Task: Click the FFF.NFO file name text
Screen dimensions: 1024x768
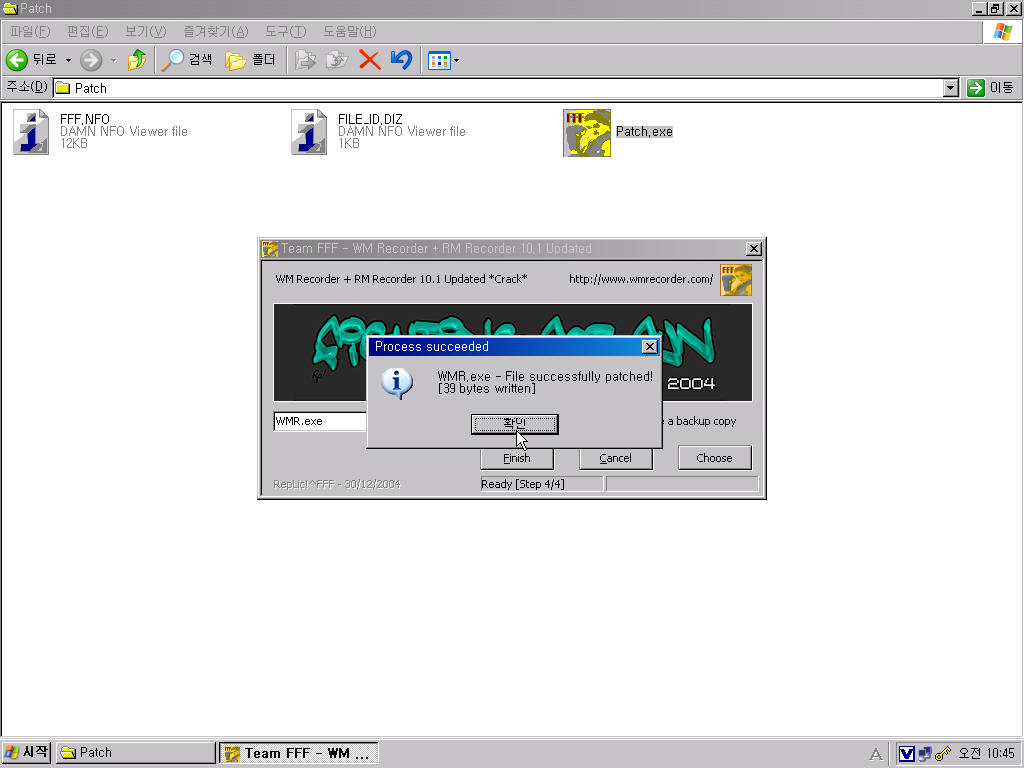Action: coord(85,120)
